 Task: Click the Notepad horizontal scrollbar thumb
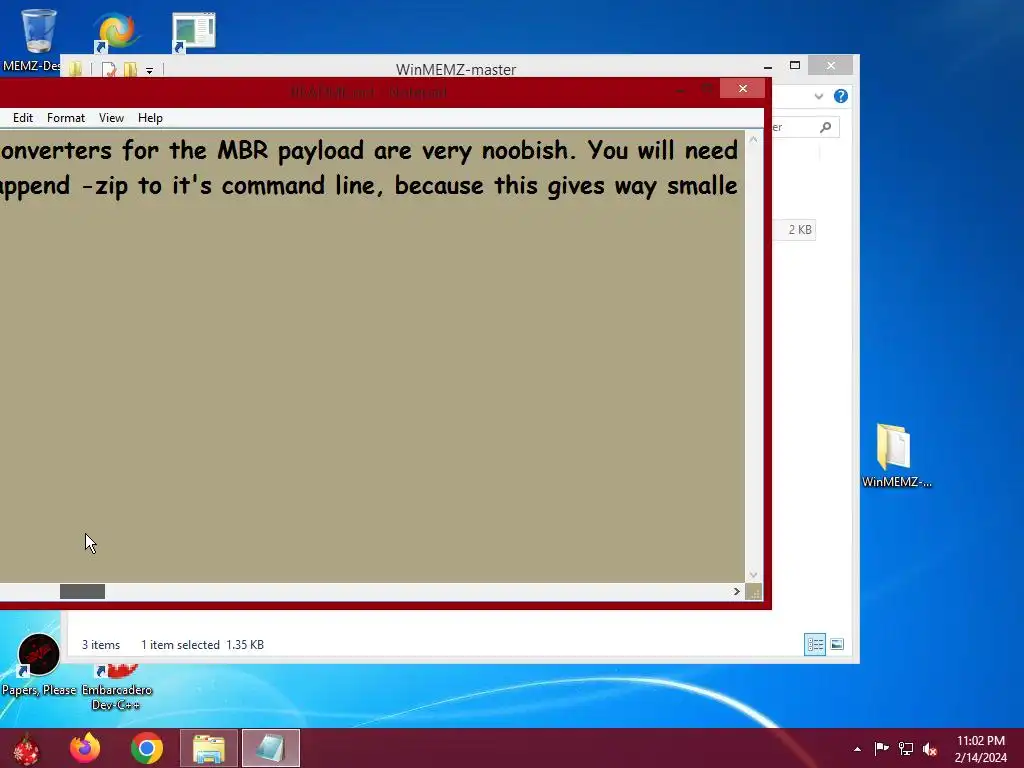[82, 592]
